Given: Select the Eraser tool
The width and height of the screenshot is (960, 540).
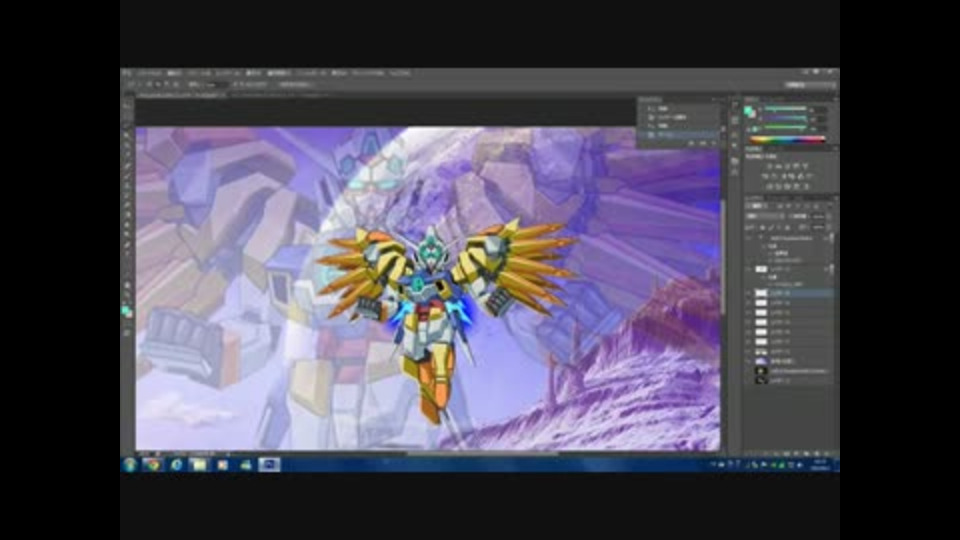Looking at the screenshot, I should point(127,205).
